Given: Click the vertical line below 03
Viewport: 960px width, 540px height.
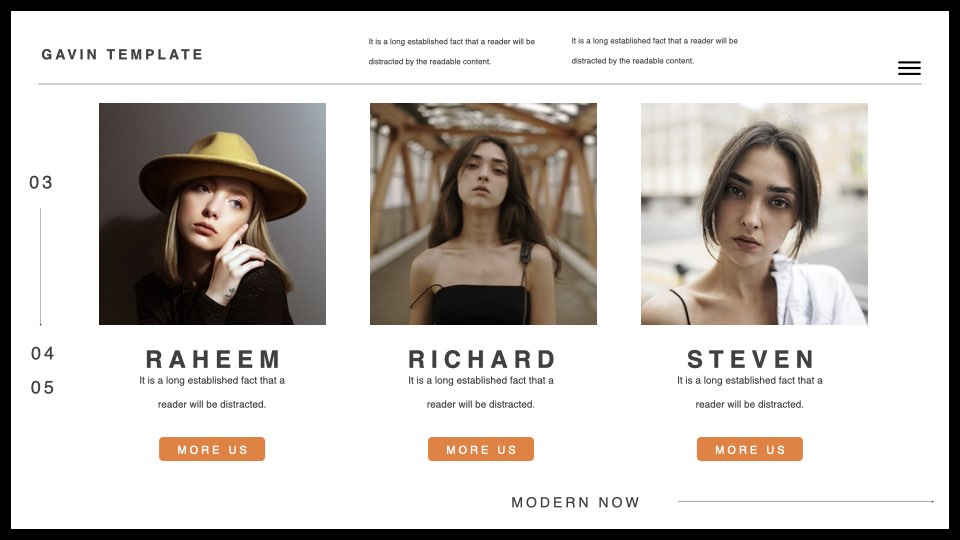Looking at the screenshot, I should [40, 266].
